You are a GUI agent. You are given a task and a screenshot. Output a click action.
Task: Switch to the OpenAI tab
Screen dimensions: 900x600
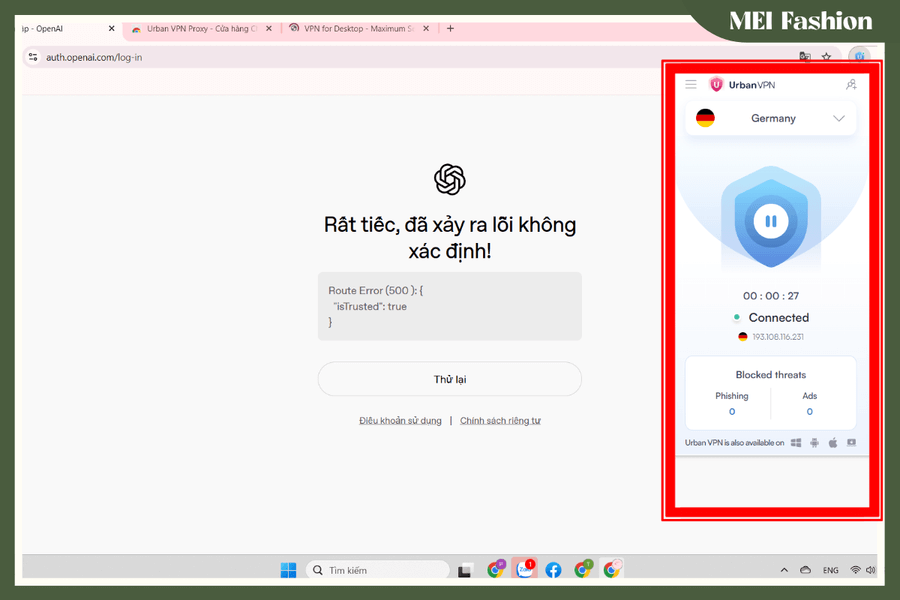(63, 29)
